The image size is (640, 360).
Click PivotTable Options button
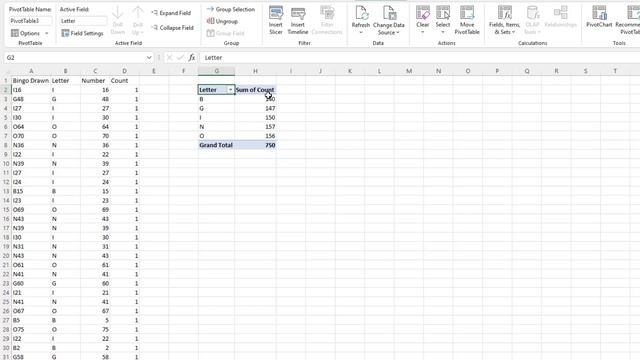pos(26,33)
